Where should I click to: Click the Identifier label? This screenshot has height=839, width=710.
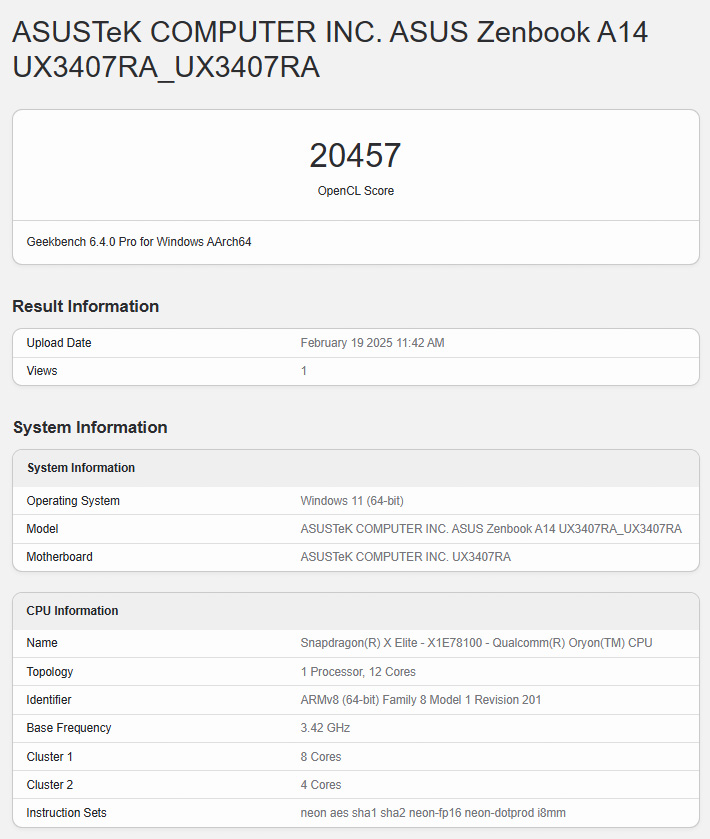click(x=49, y=700)
